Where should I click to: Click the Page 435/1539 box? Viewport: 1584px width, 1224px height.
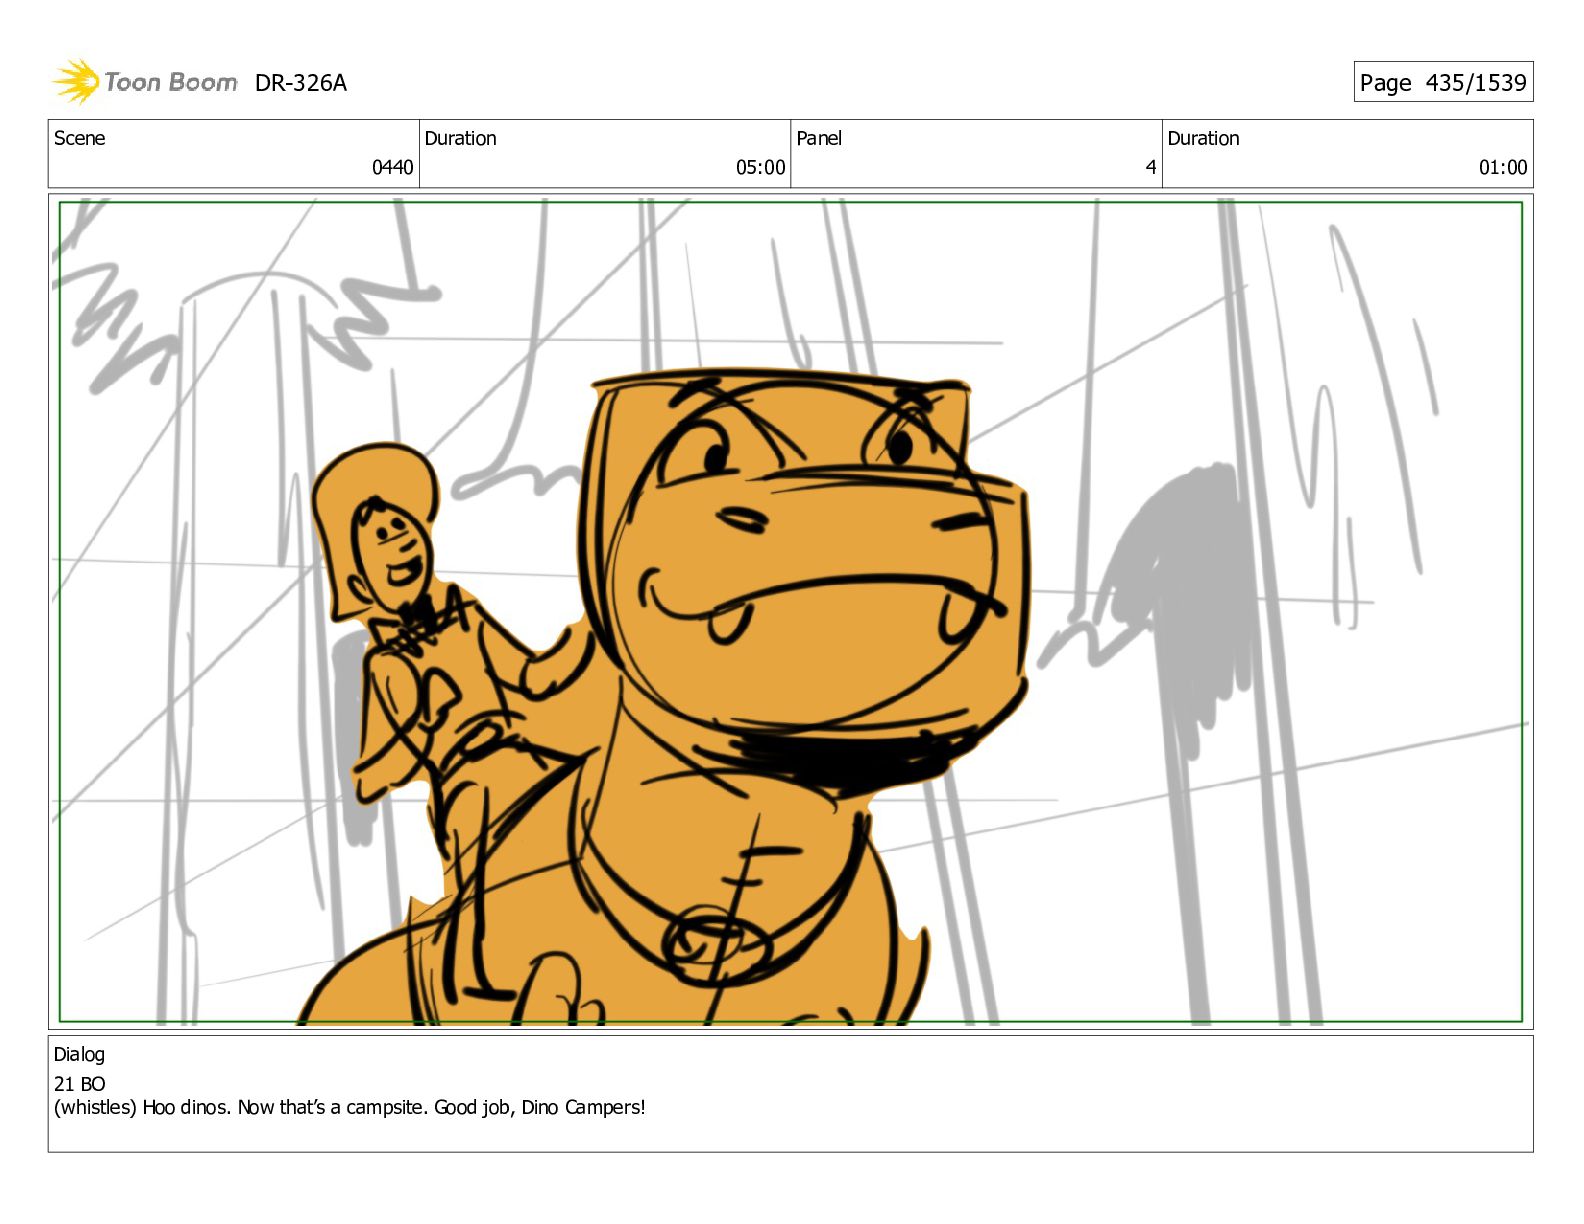(1443, 82)
